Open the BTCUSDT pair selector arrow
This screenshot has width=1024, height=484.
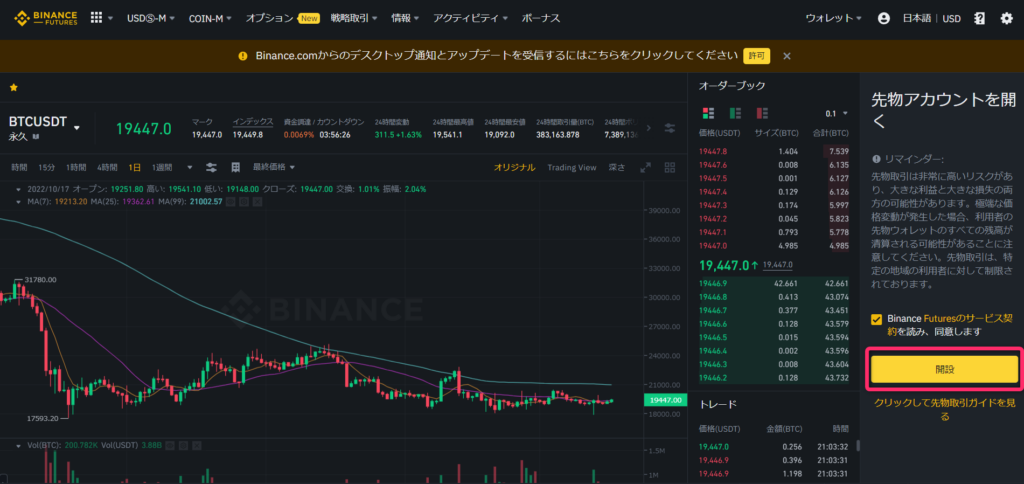tap(77, 128)
